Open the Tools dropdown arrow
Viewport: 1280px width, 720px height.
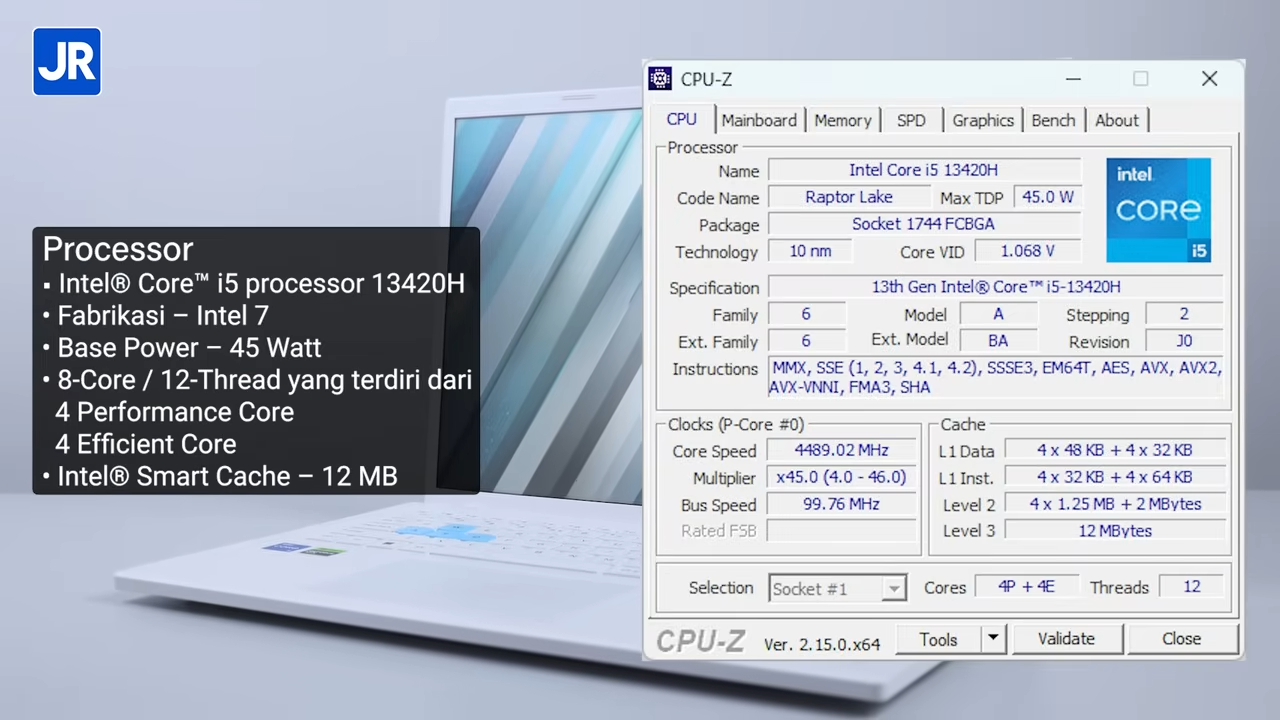pyautogui.click(x=992, y=639)
